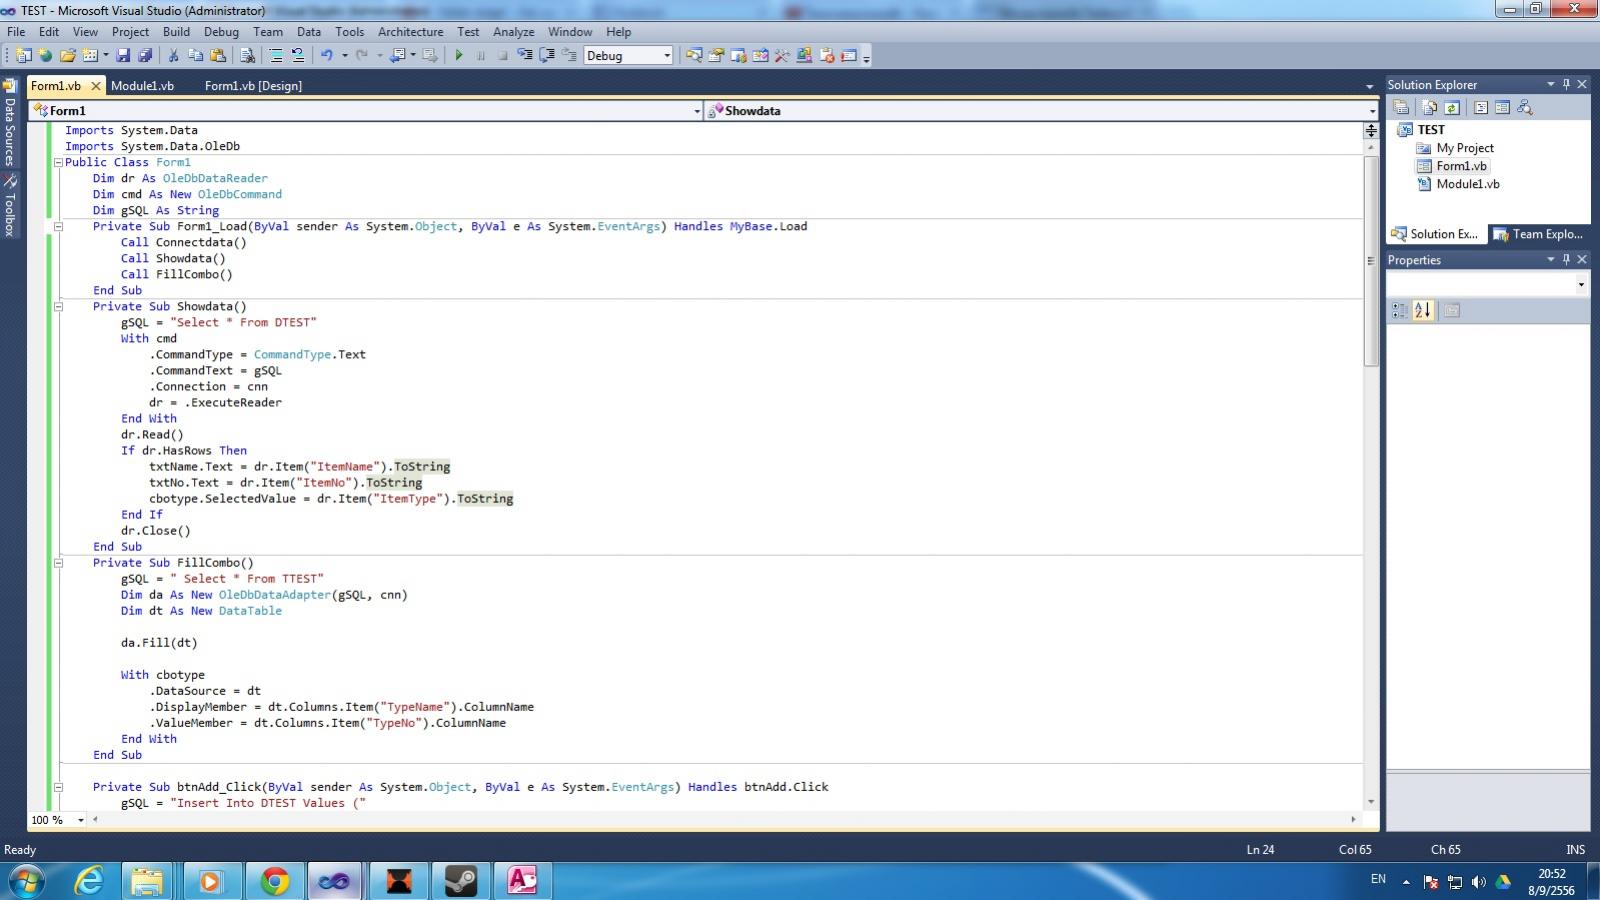
Task: Open the Showdata method name dropdown
Action: coord(1372,111)
